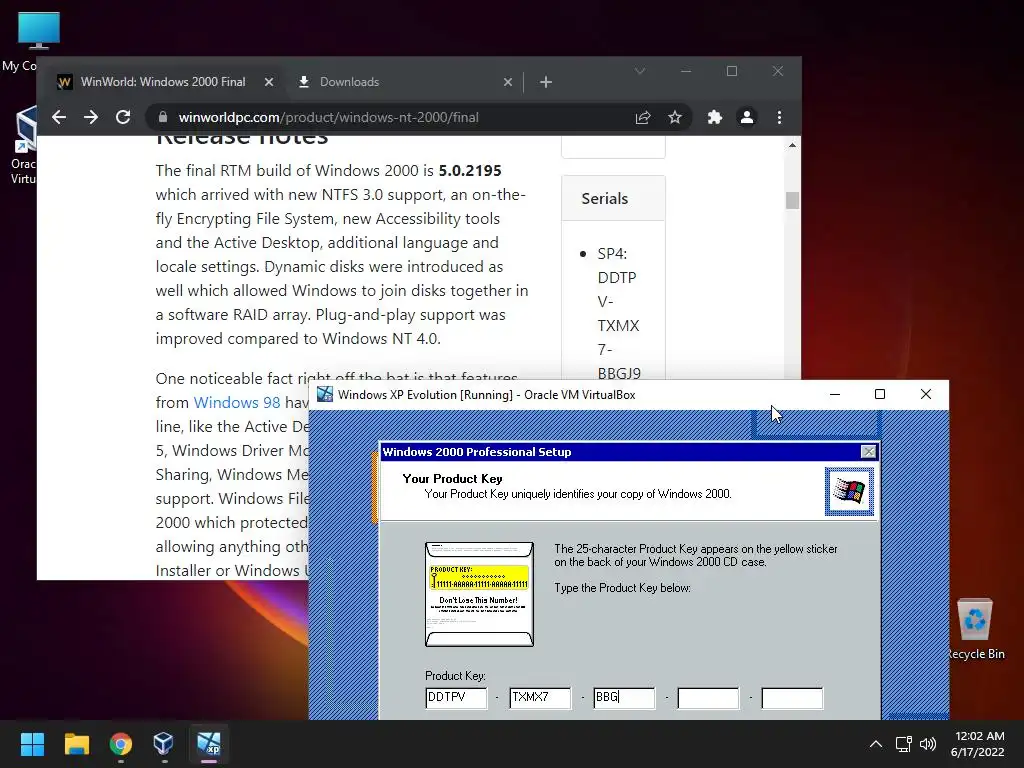Select the WinWorld: Windows 2000 Final tab
Screen dimensions: 1024x768
[163, 82]
